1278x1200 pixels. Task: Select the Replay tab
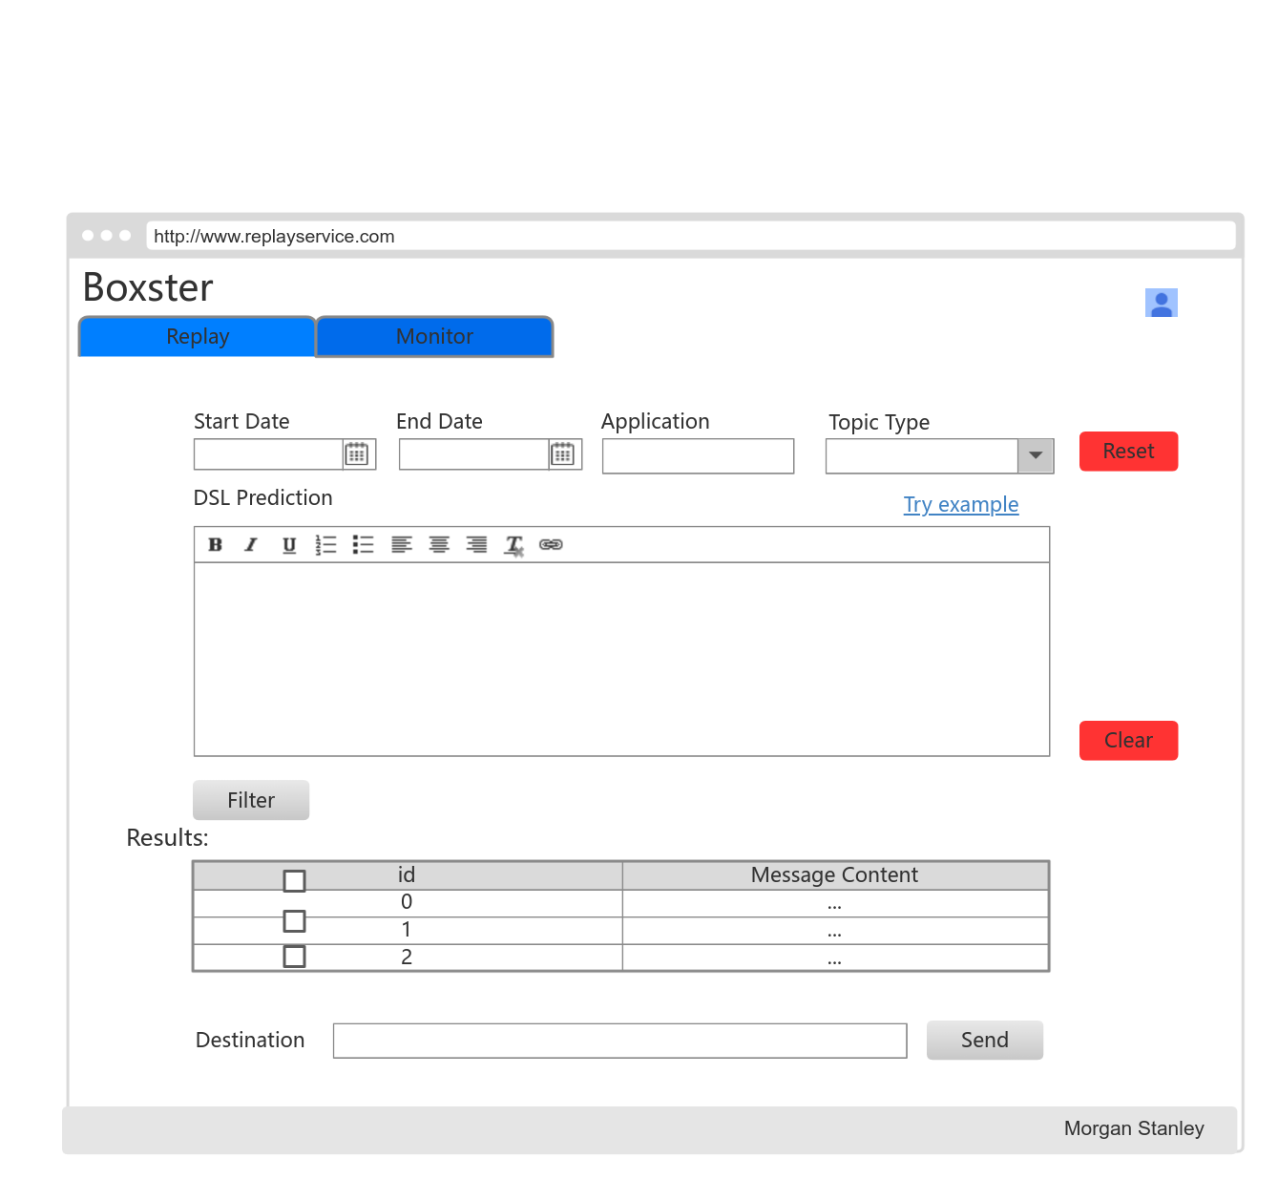tap(196, 337)
